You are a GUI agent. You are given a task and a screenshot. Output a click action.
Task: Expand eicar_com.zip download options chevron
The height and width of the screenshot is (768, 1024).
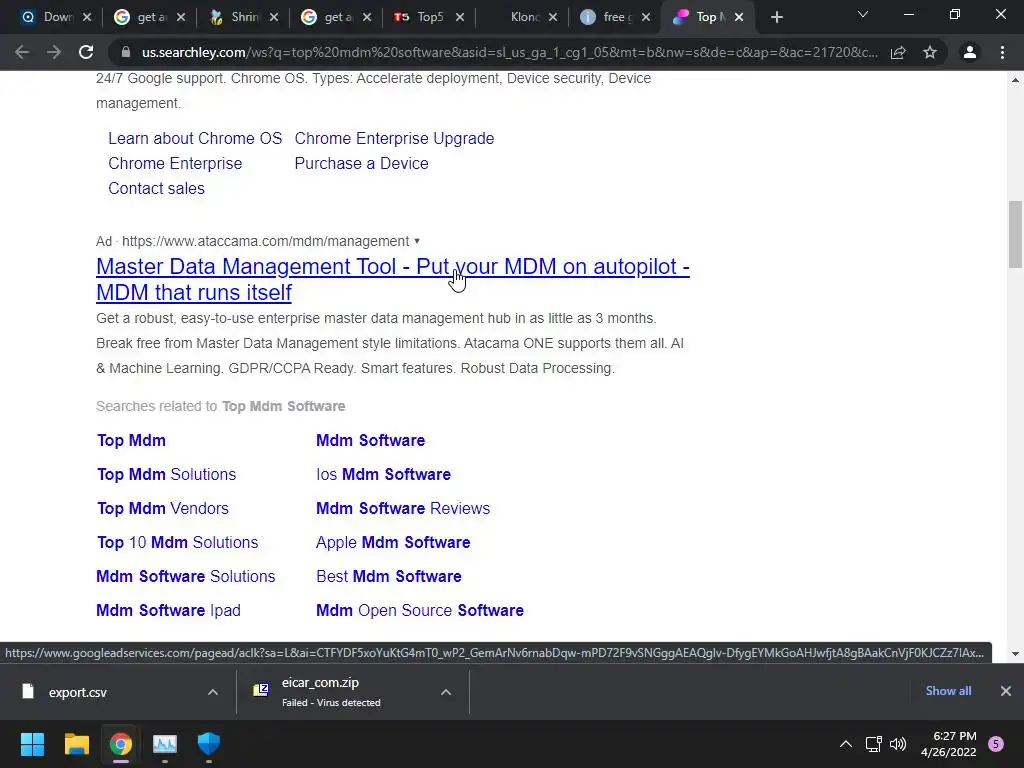[x=446, y=692]
